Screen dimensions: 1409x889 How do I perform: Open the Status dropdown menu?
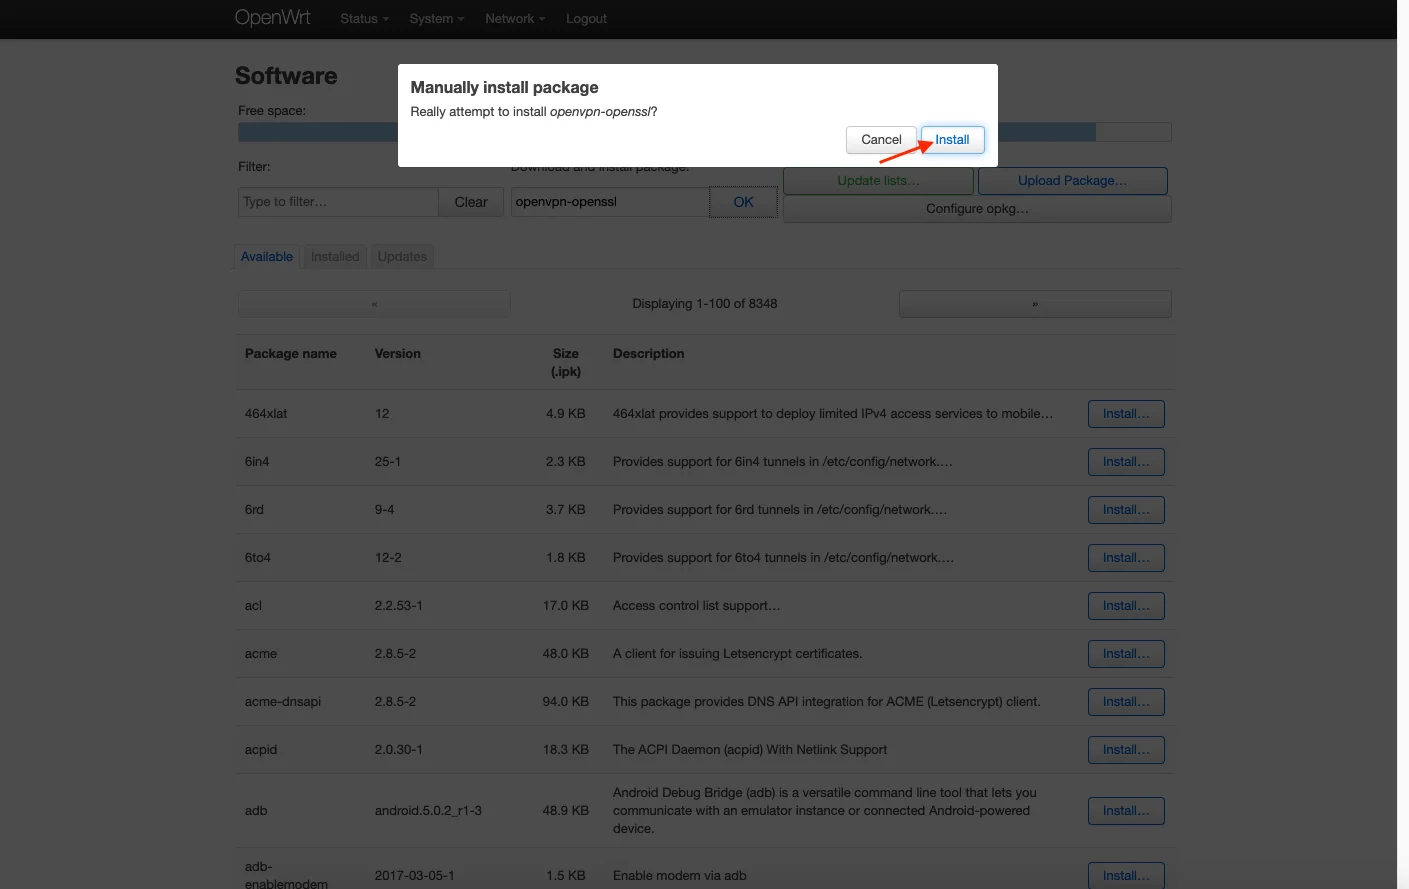pos(364,19)
